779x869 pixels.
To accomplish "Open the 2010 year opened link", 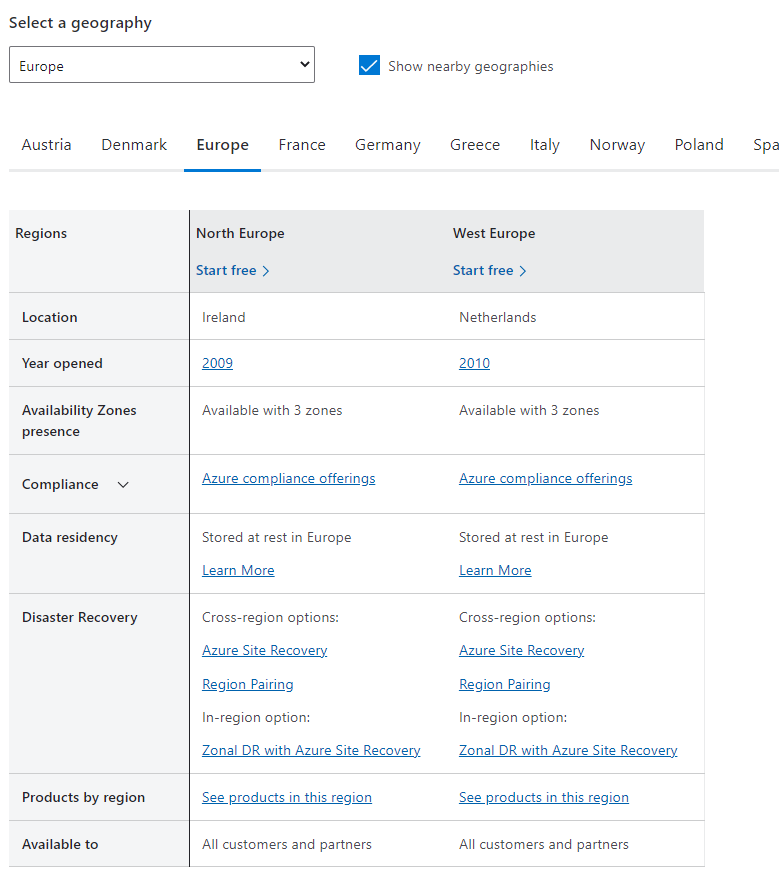I will coord(474,363).
